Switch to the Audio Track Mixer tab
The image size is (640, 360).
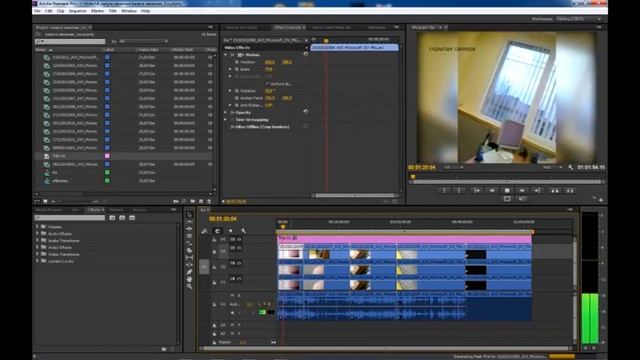tap(331, 27)
